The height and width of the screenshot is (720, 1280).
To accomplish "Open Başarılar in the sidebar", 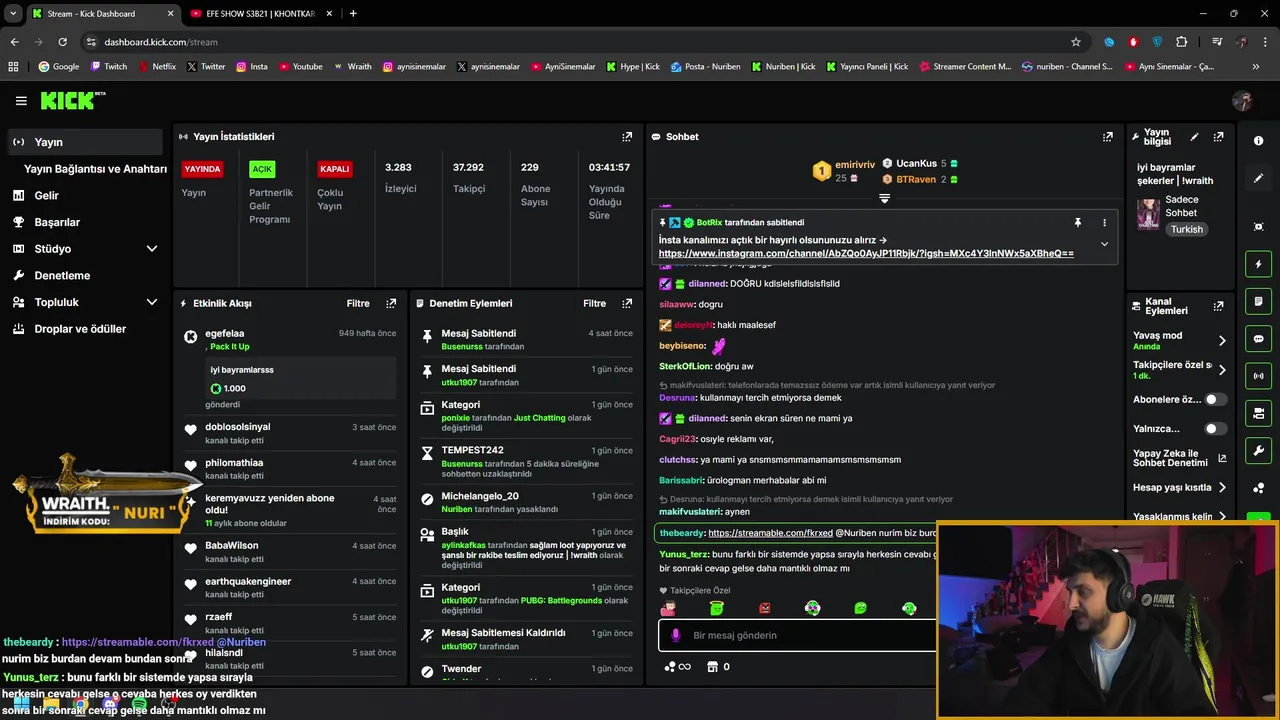I will click(x=57, y=222).
